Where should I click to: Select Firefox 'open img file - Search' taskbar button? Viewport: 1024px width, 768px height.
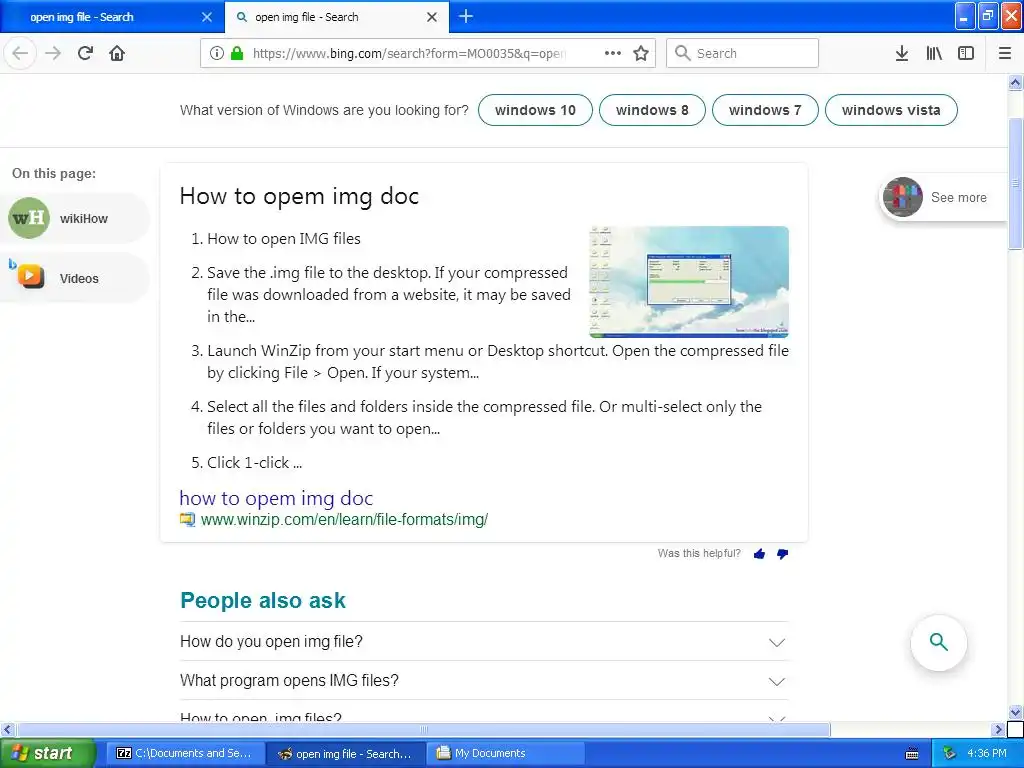coord(346,754)
